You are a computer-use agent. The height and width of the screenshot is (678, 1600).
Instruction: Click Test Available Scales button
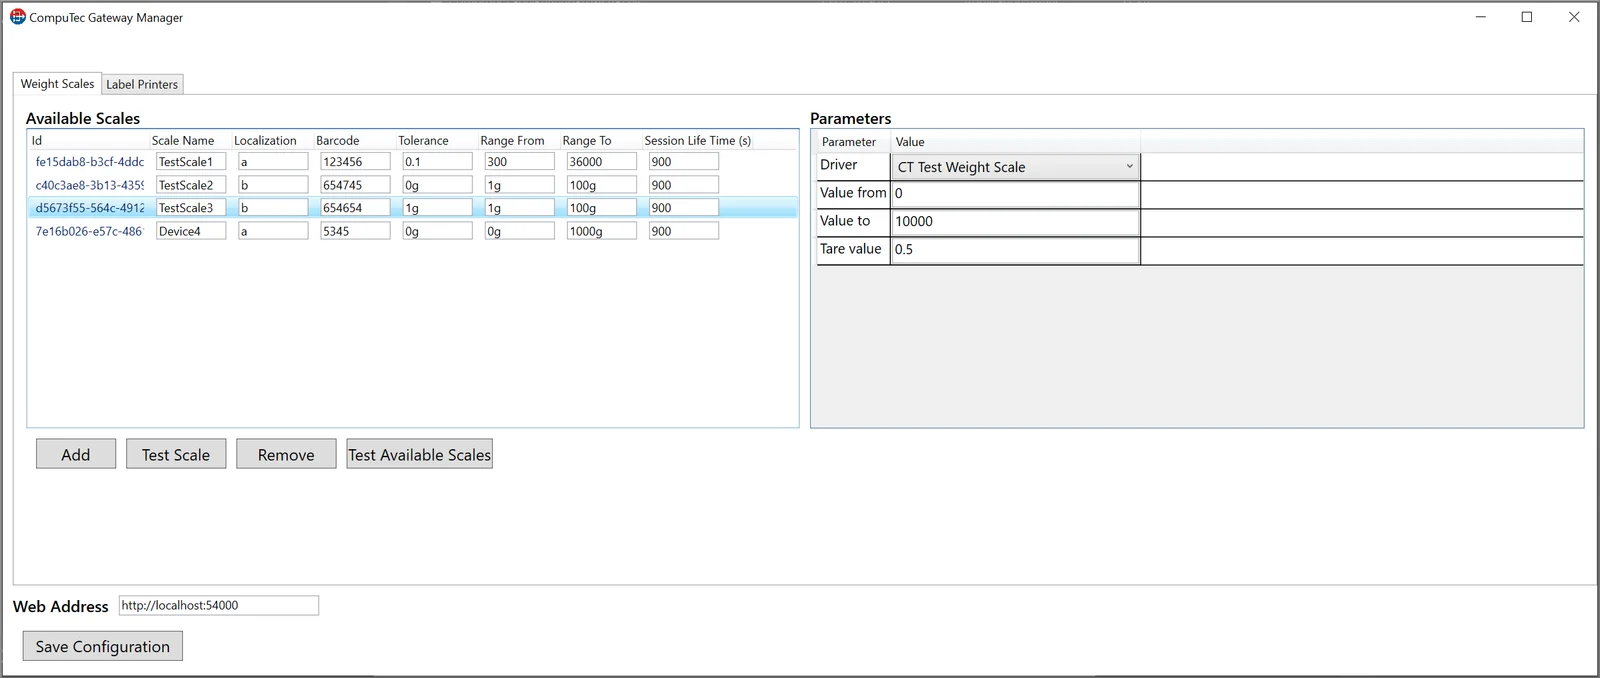click(x=420, y=454)
